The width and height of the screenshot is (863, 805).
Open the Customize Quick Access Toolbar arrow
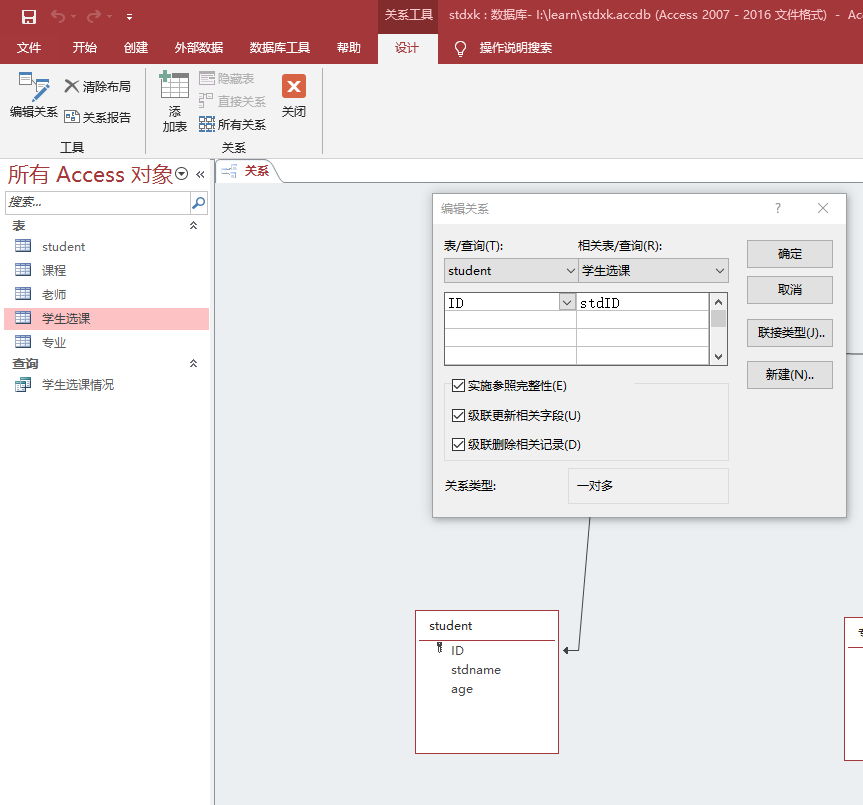point(129,17)
